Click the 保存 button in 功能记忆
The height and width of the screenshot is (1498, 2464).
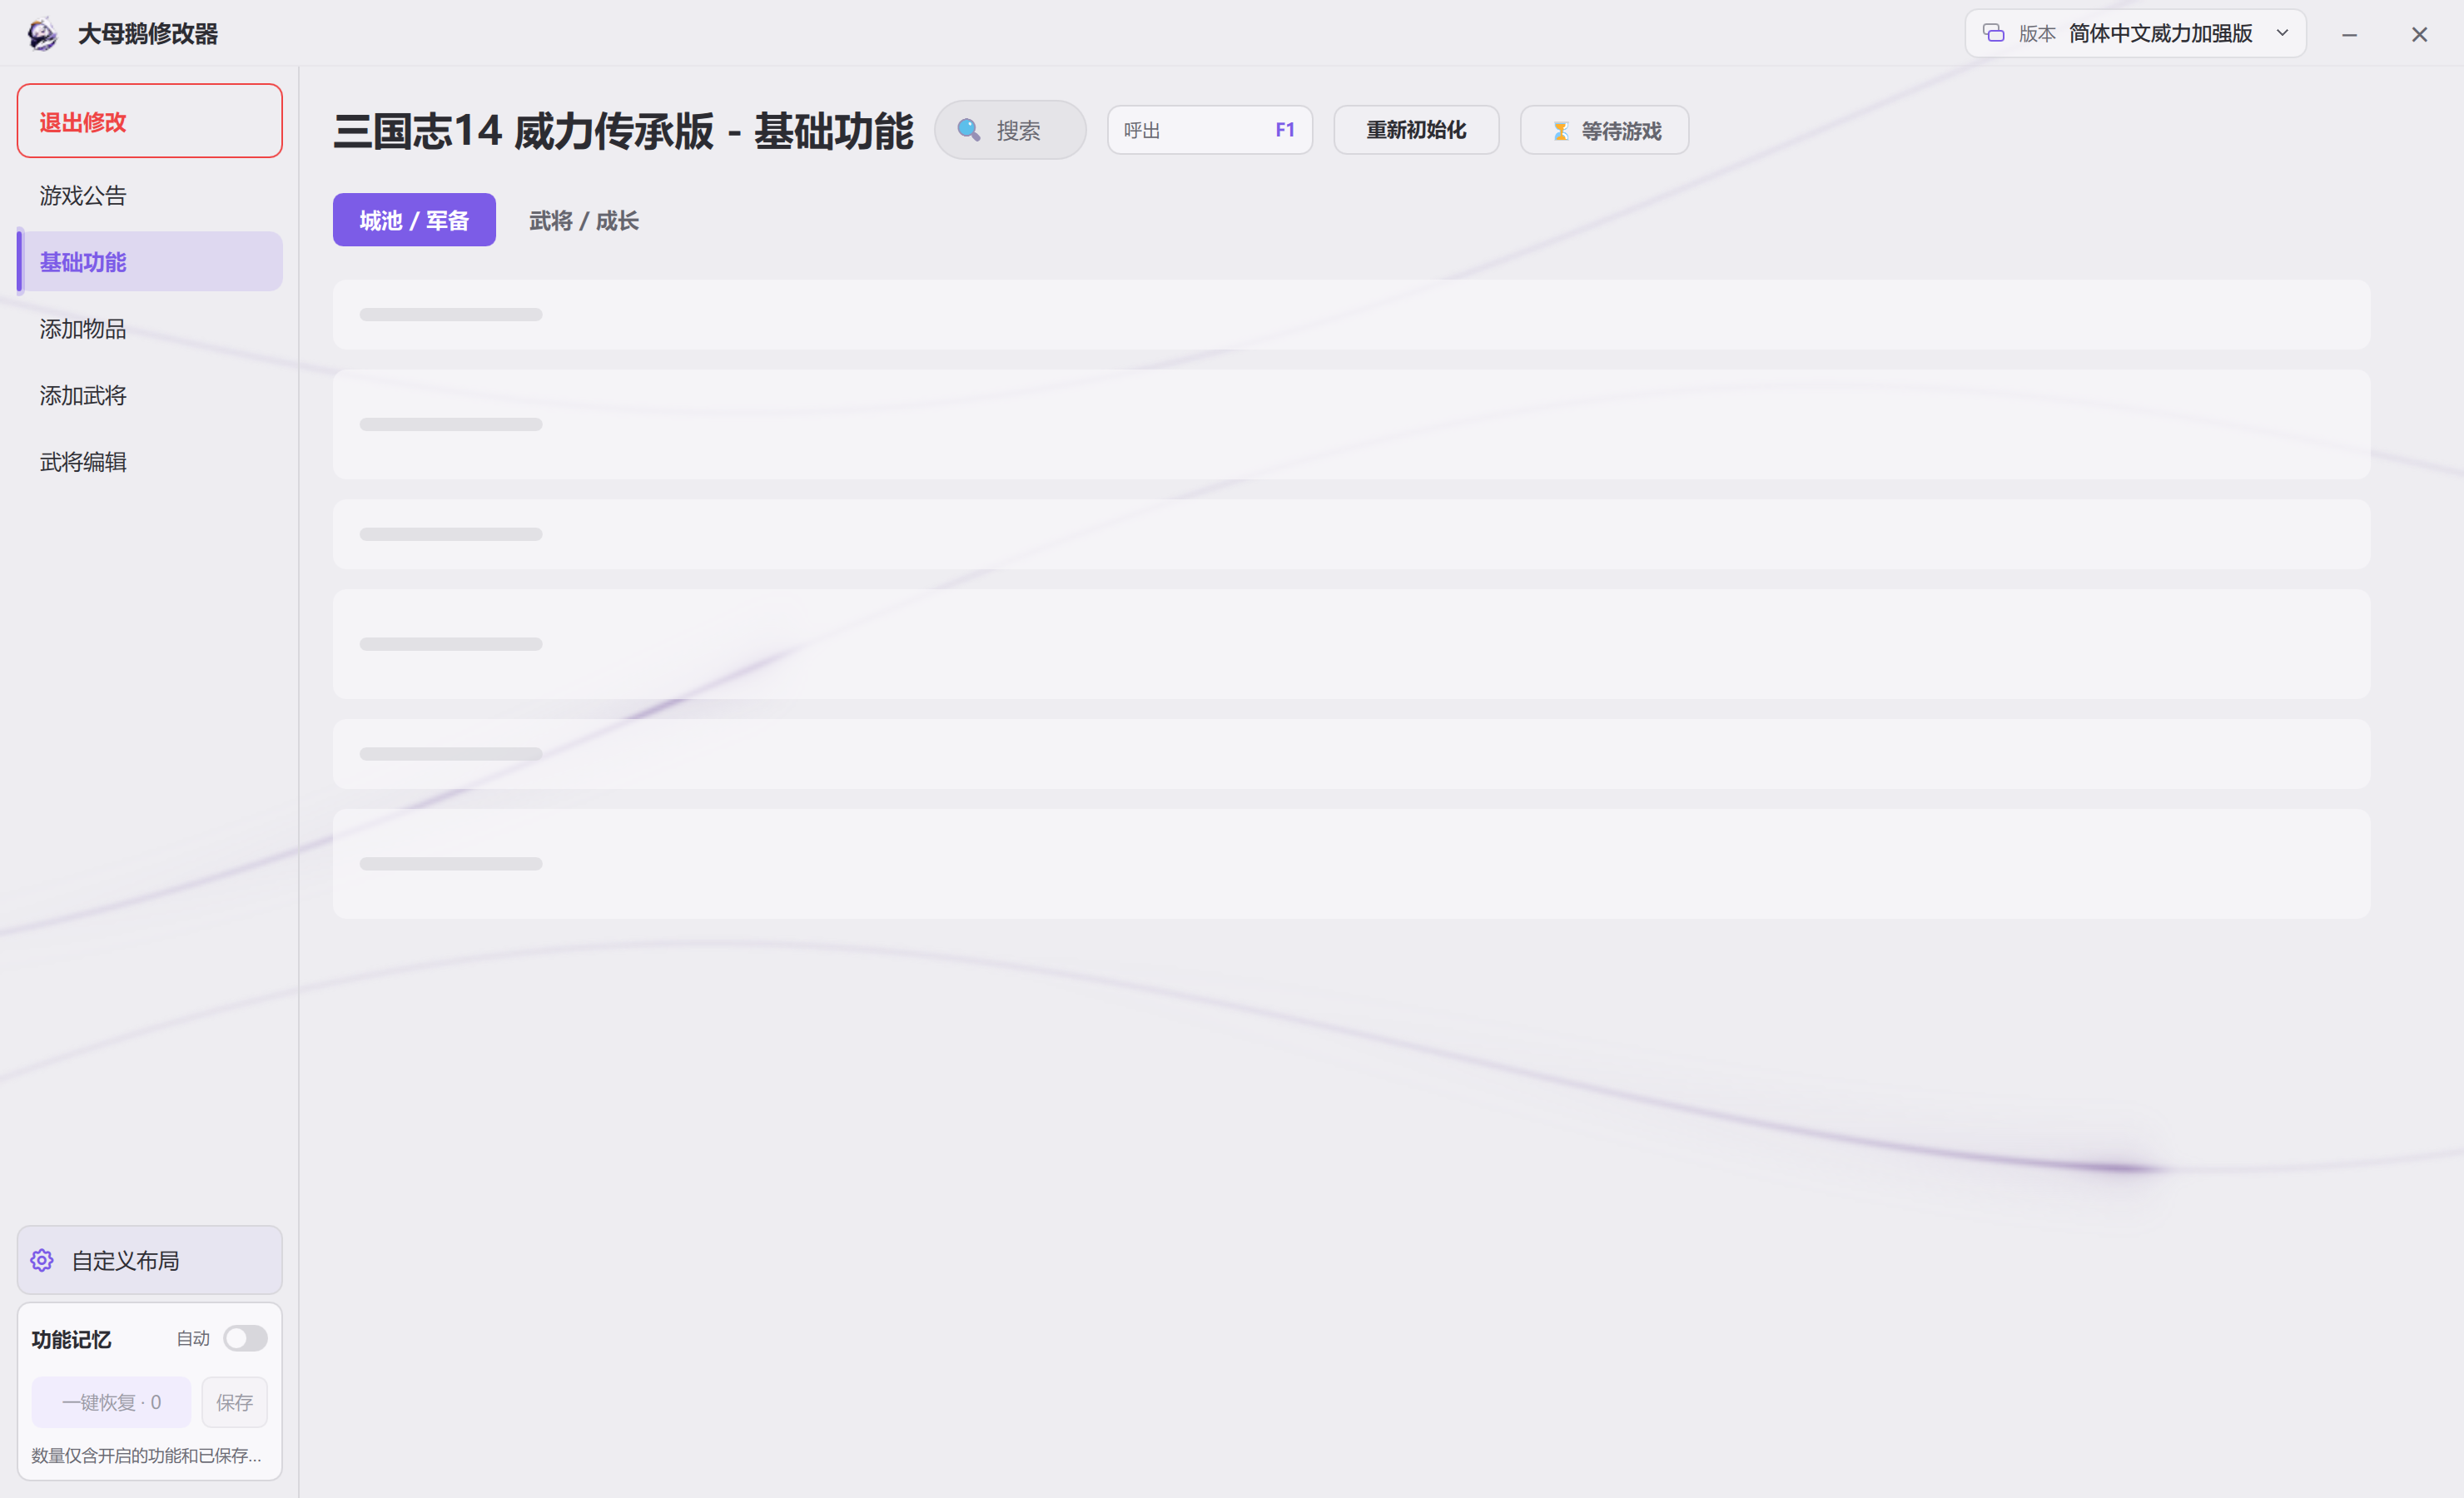235,1402
